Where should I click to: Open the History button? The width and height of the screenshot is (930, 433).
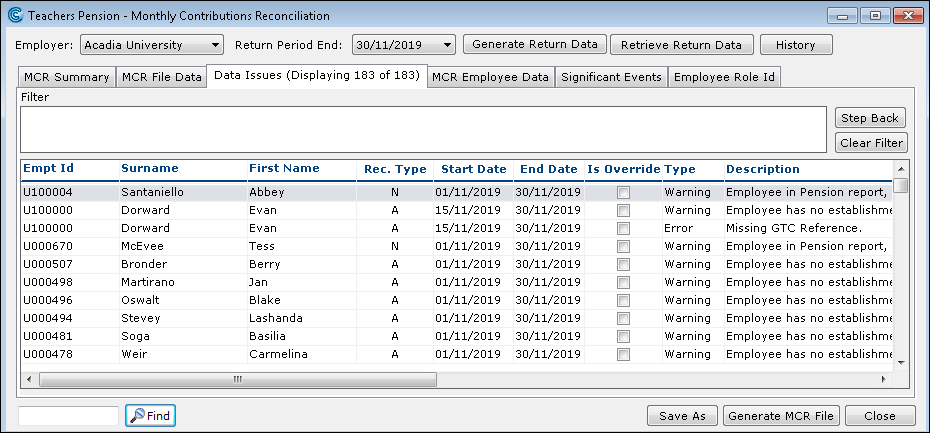click(796, 44)
